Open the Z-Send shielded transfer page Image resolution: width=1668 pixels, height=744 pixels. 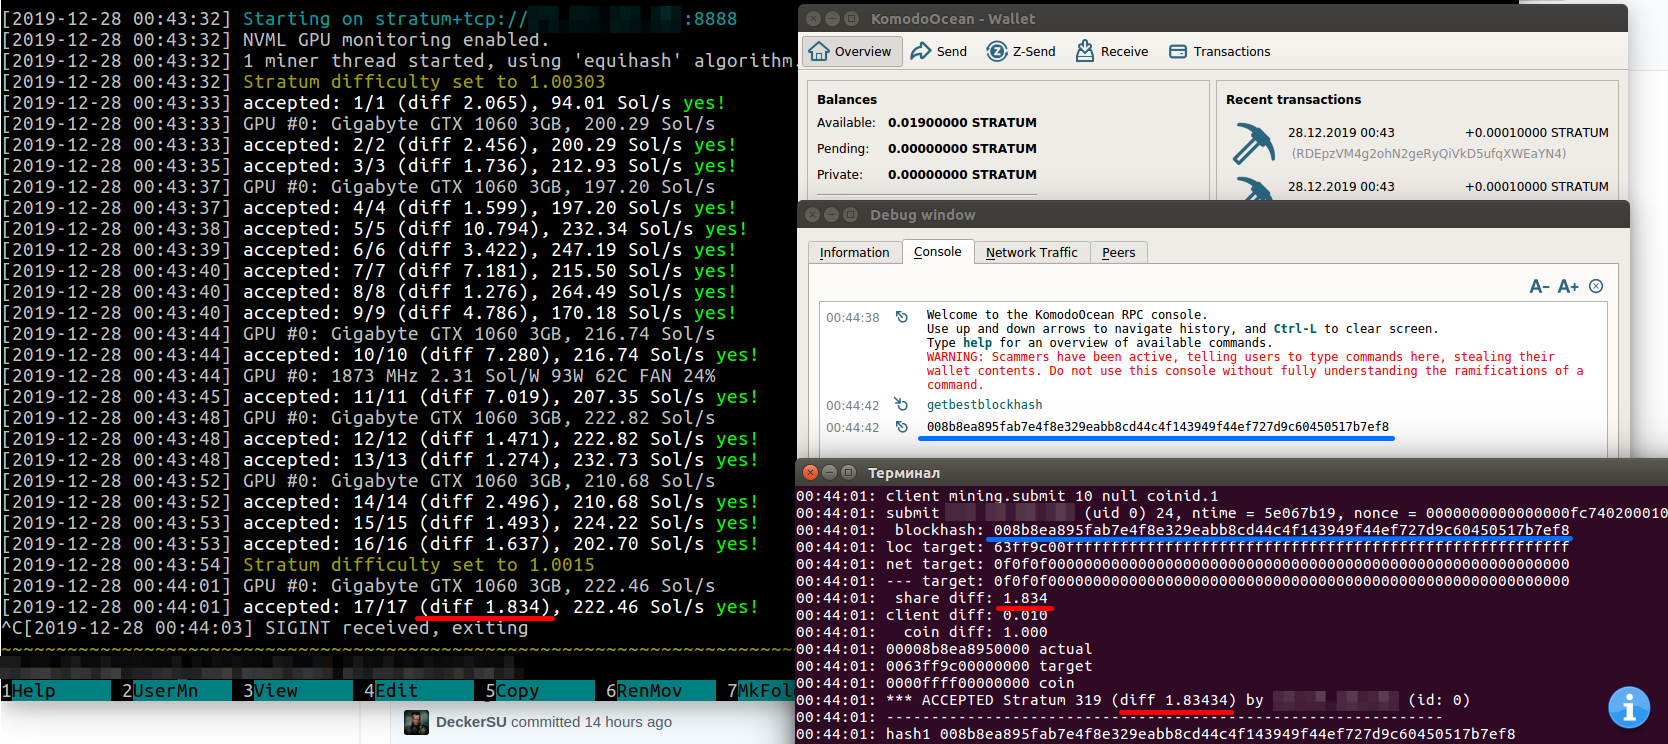click(x=1021, y=51)
